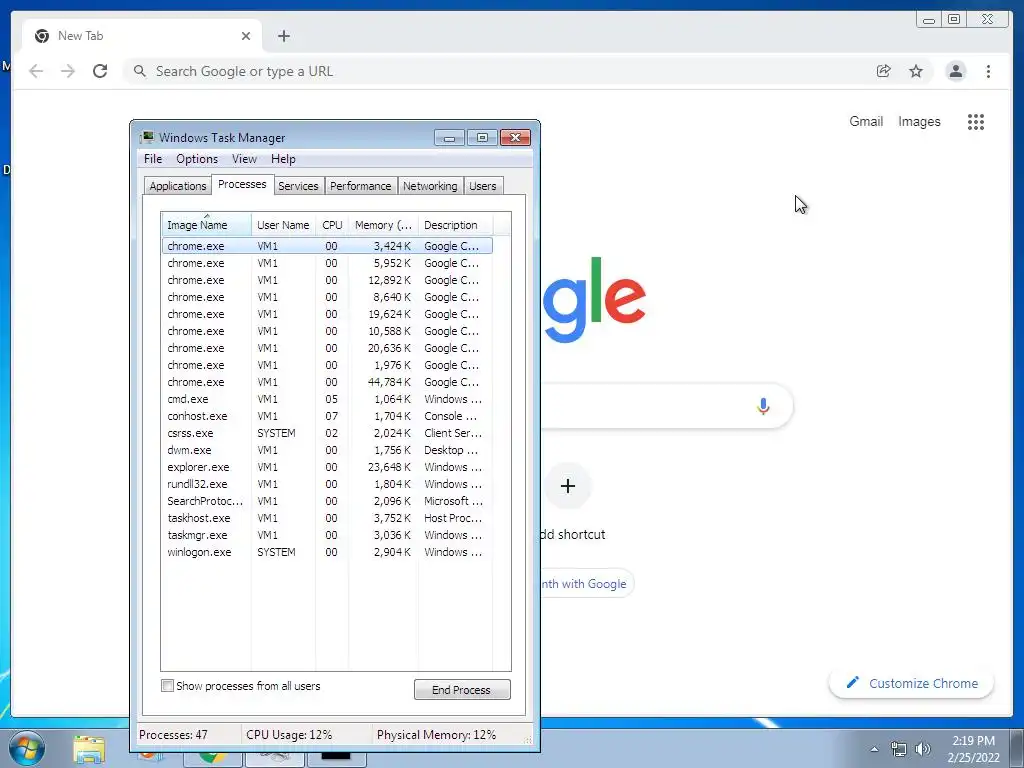This screenshot has width=1024, height=768.
Task: Click the network tray icon
Action: pos(899,749)
